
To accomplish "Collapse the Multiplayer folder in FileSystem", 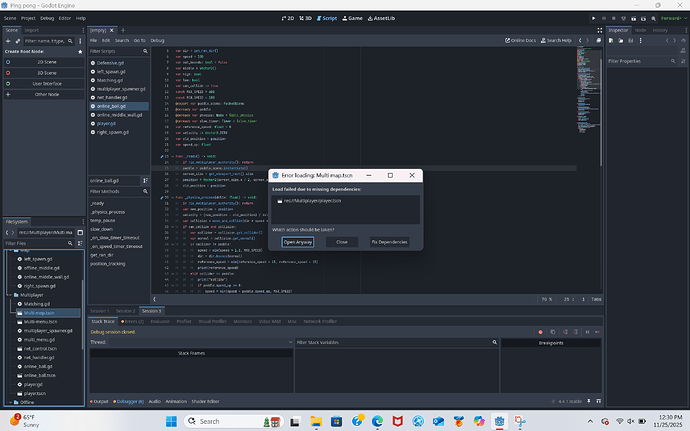I will click(x=11, y=296).
